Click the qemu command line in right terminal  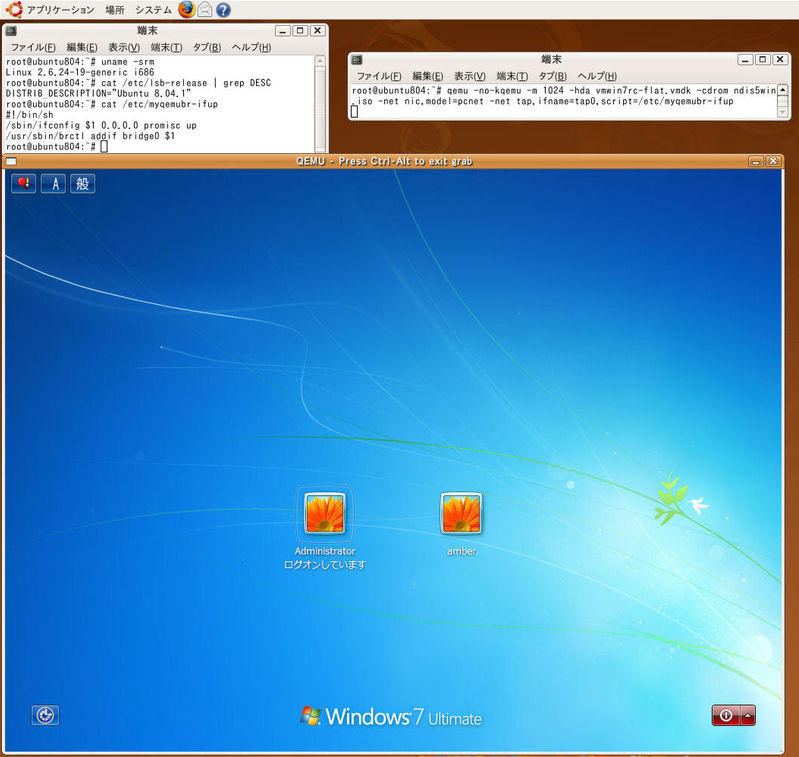(564, 96)
